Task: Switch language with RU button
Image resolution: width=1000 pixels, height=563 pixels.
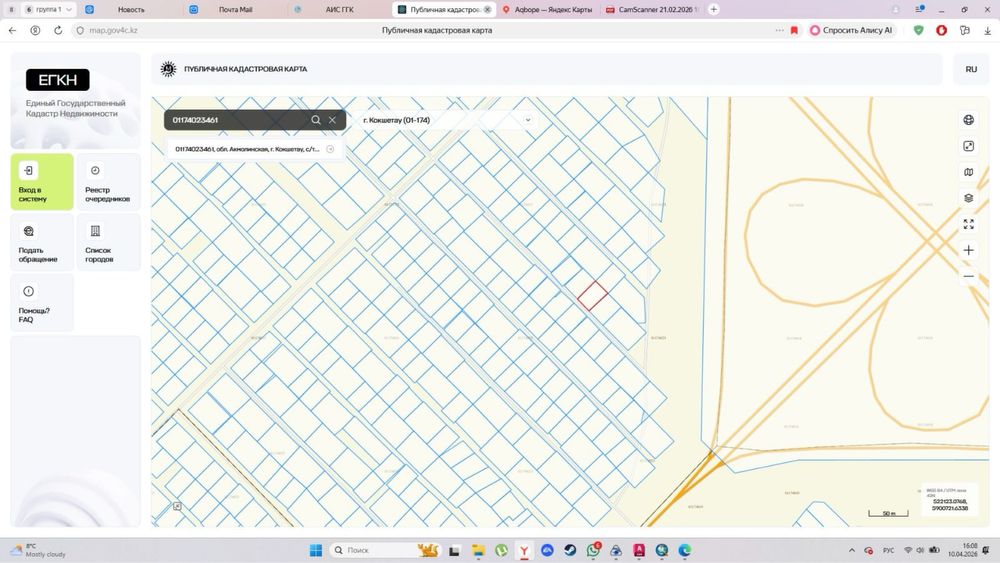Action: coord(971,69)
